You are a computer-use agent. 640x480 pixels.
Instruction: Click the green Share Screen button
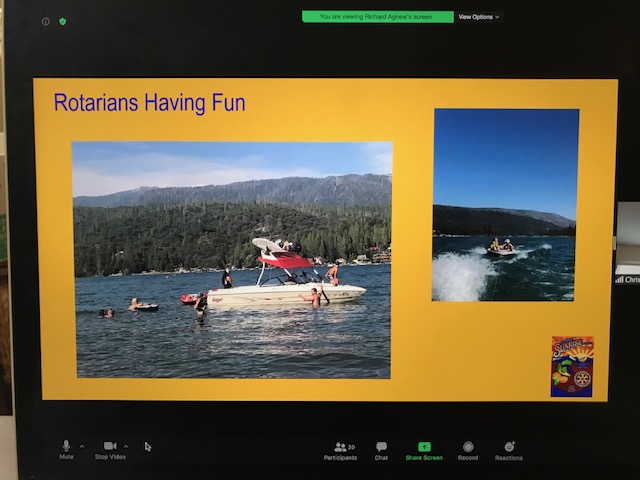click(x=424, y=450)
